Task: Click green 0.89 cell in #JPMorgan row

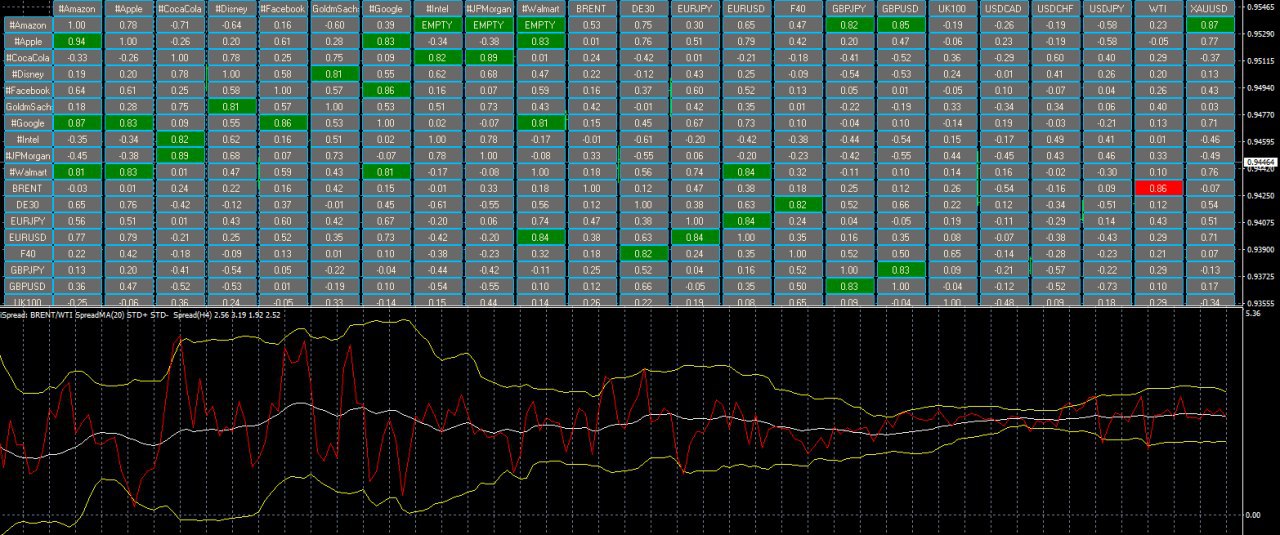Action: point(181,155)
